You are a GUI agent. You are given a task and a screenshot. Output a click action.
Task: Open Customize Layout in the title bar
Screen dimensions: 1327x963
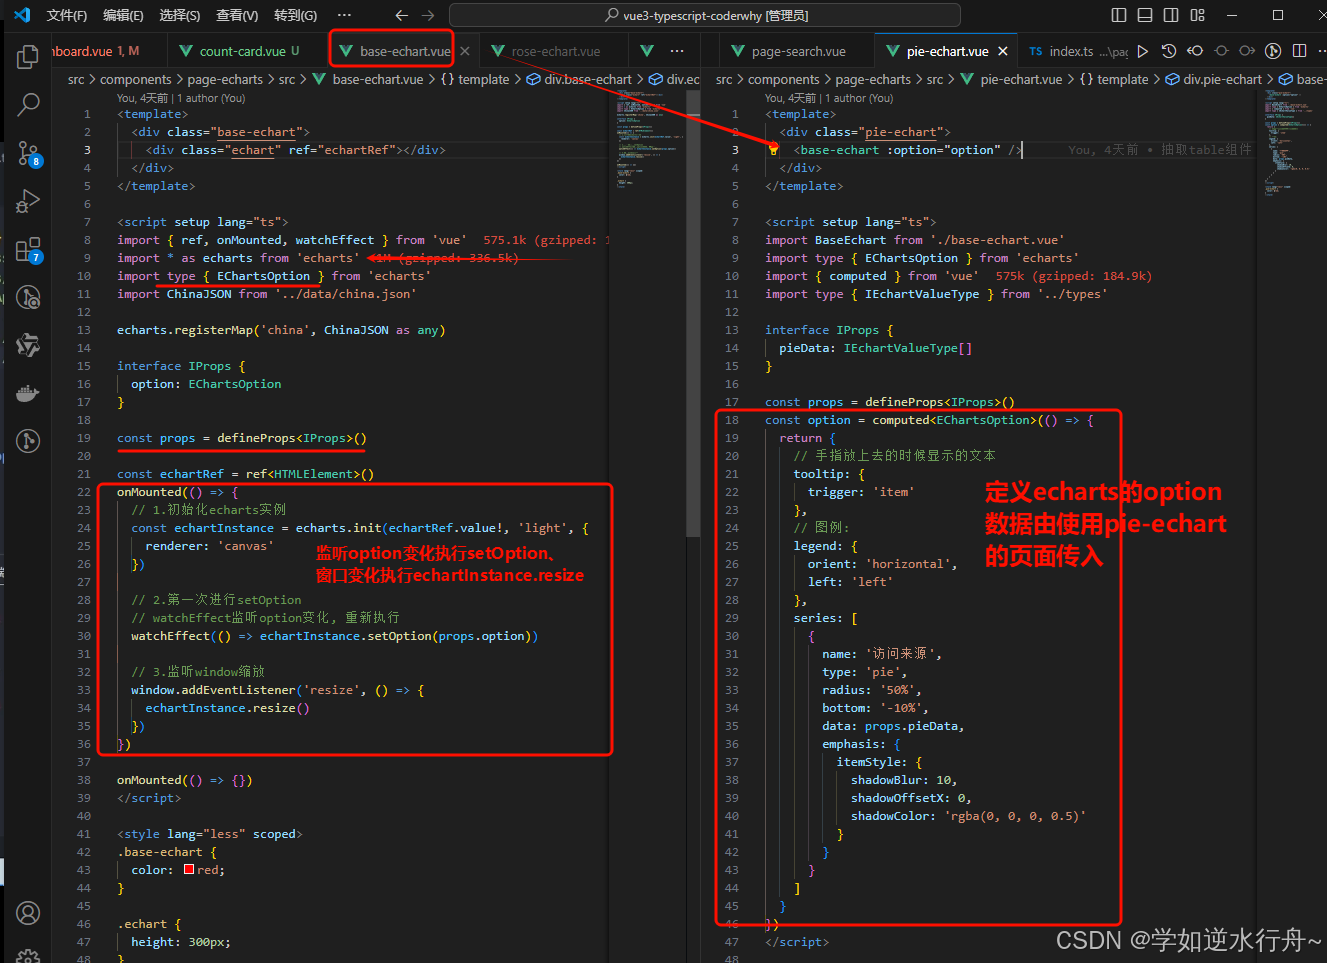coord(1198,15)
